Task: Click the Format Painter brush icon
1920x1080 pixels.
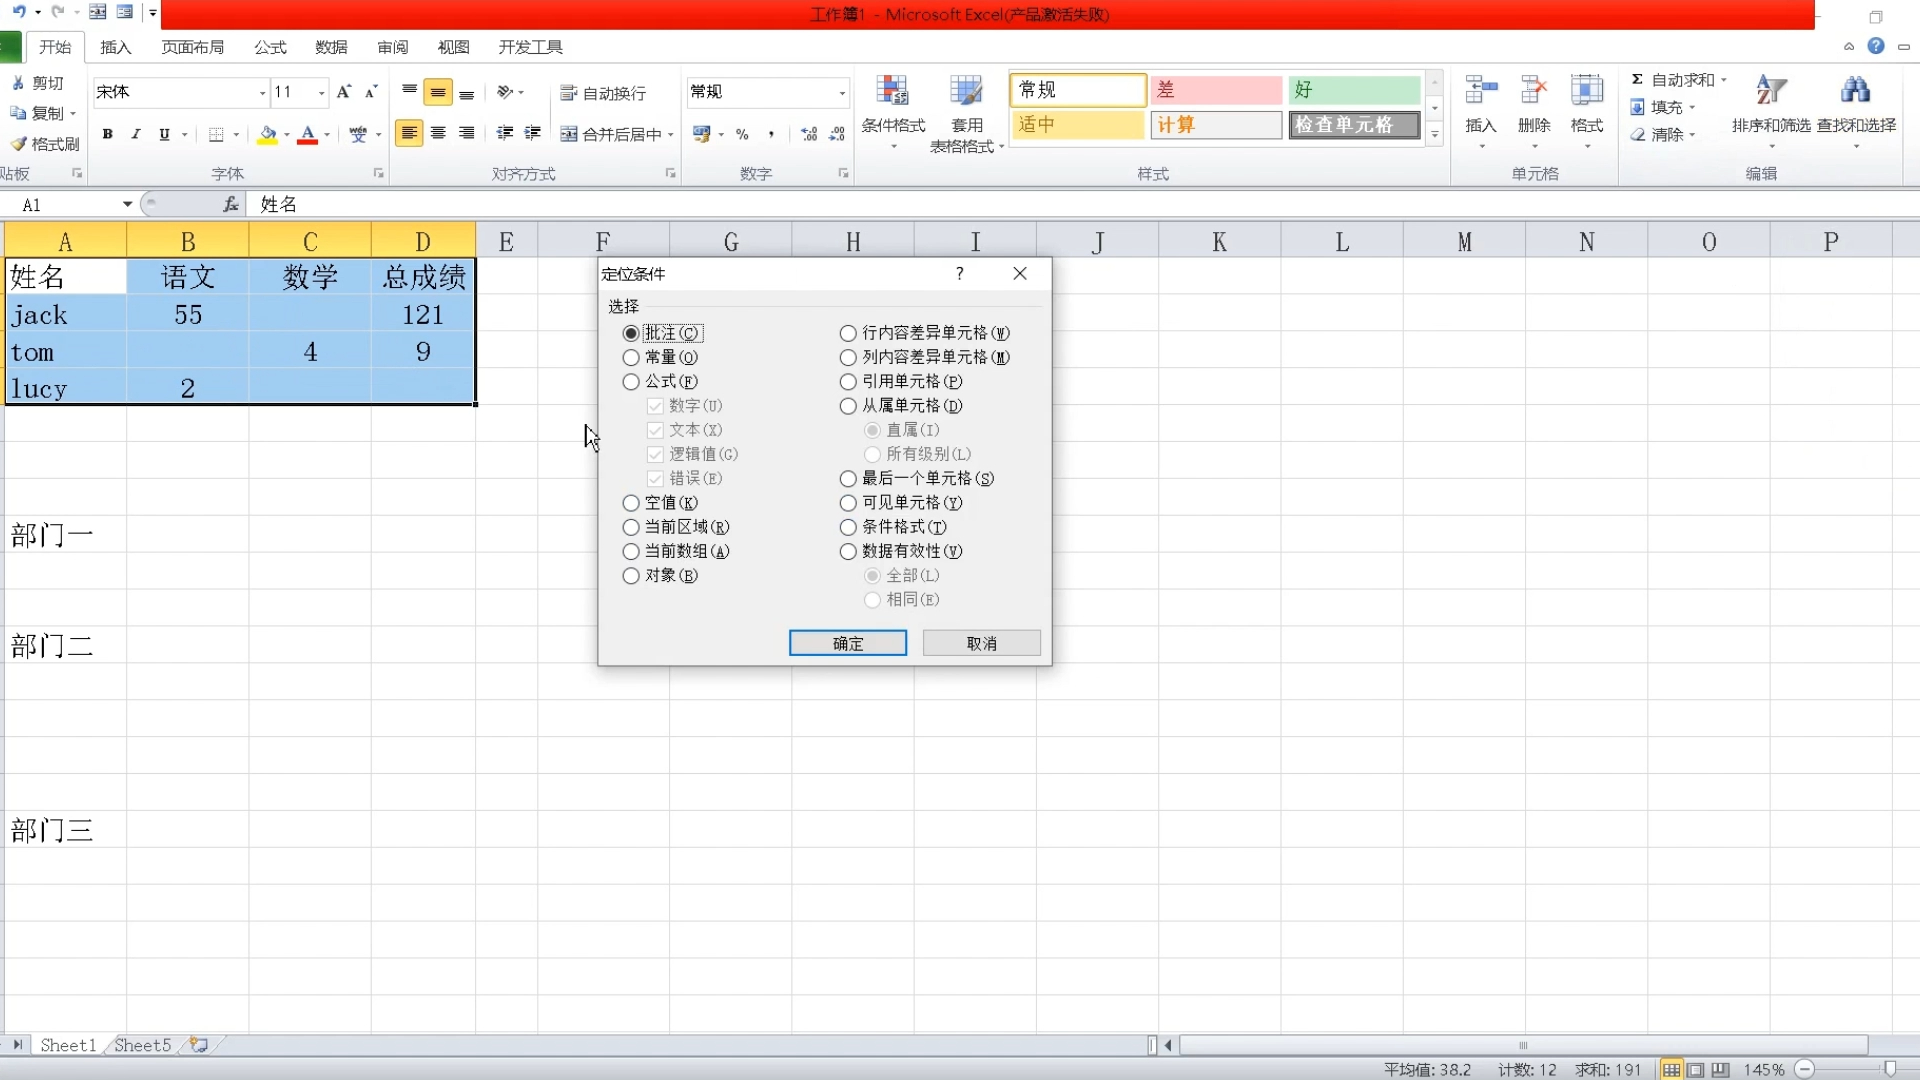Action: tap(18, 144)
